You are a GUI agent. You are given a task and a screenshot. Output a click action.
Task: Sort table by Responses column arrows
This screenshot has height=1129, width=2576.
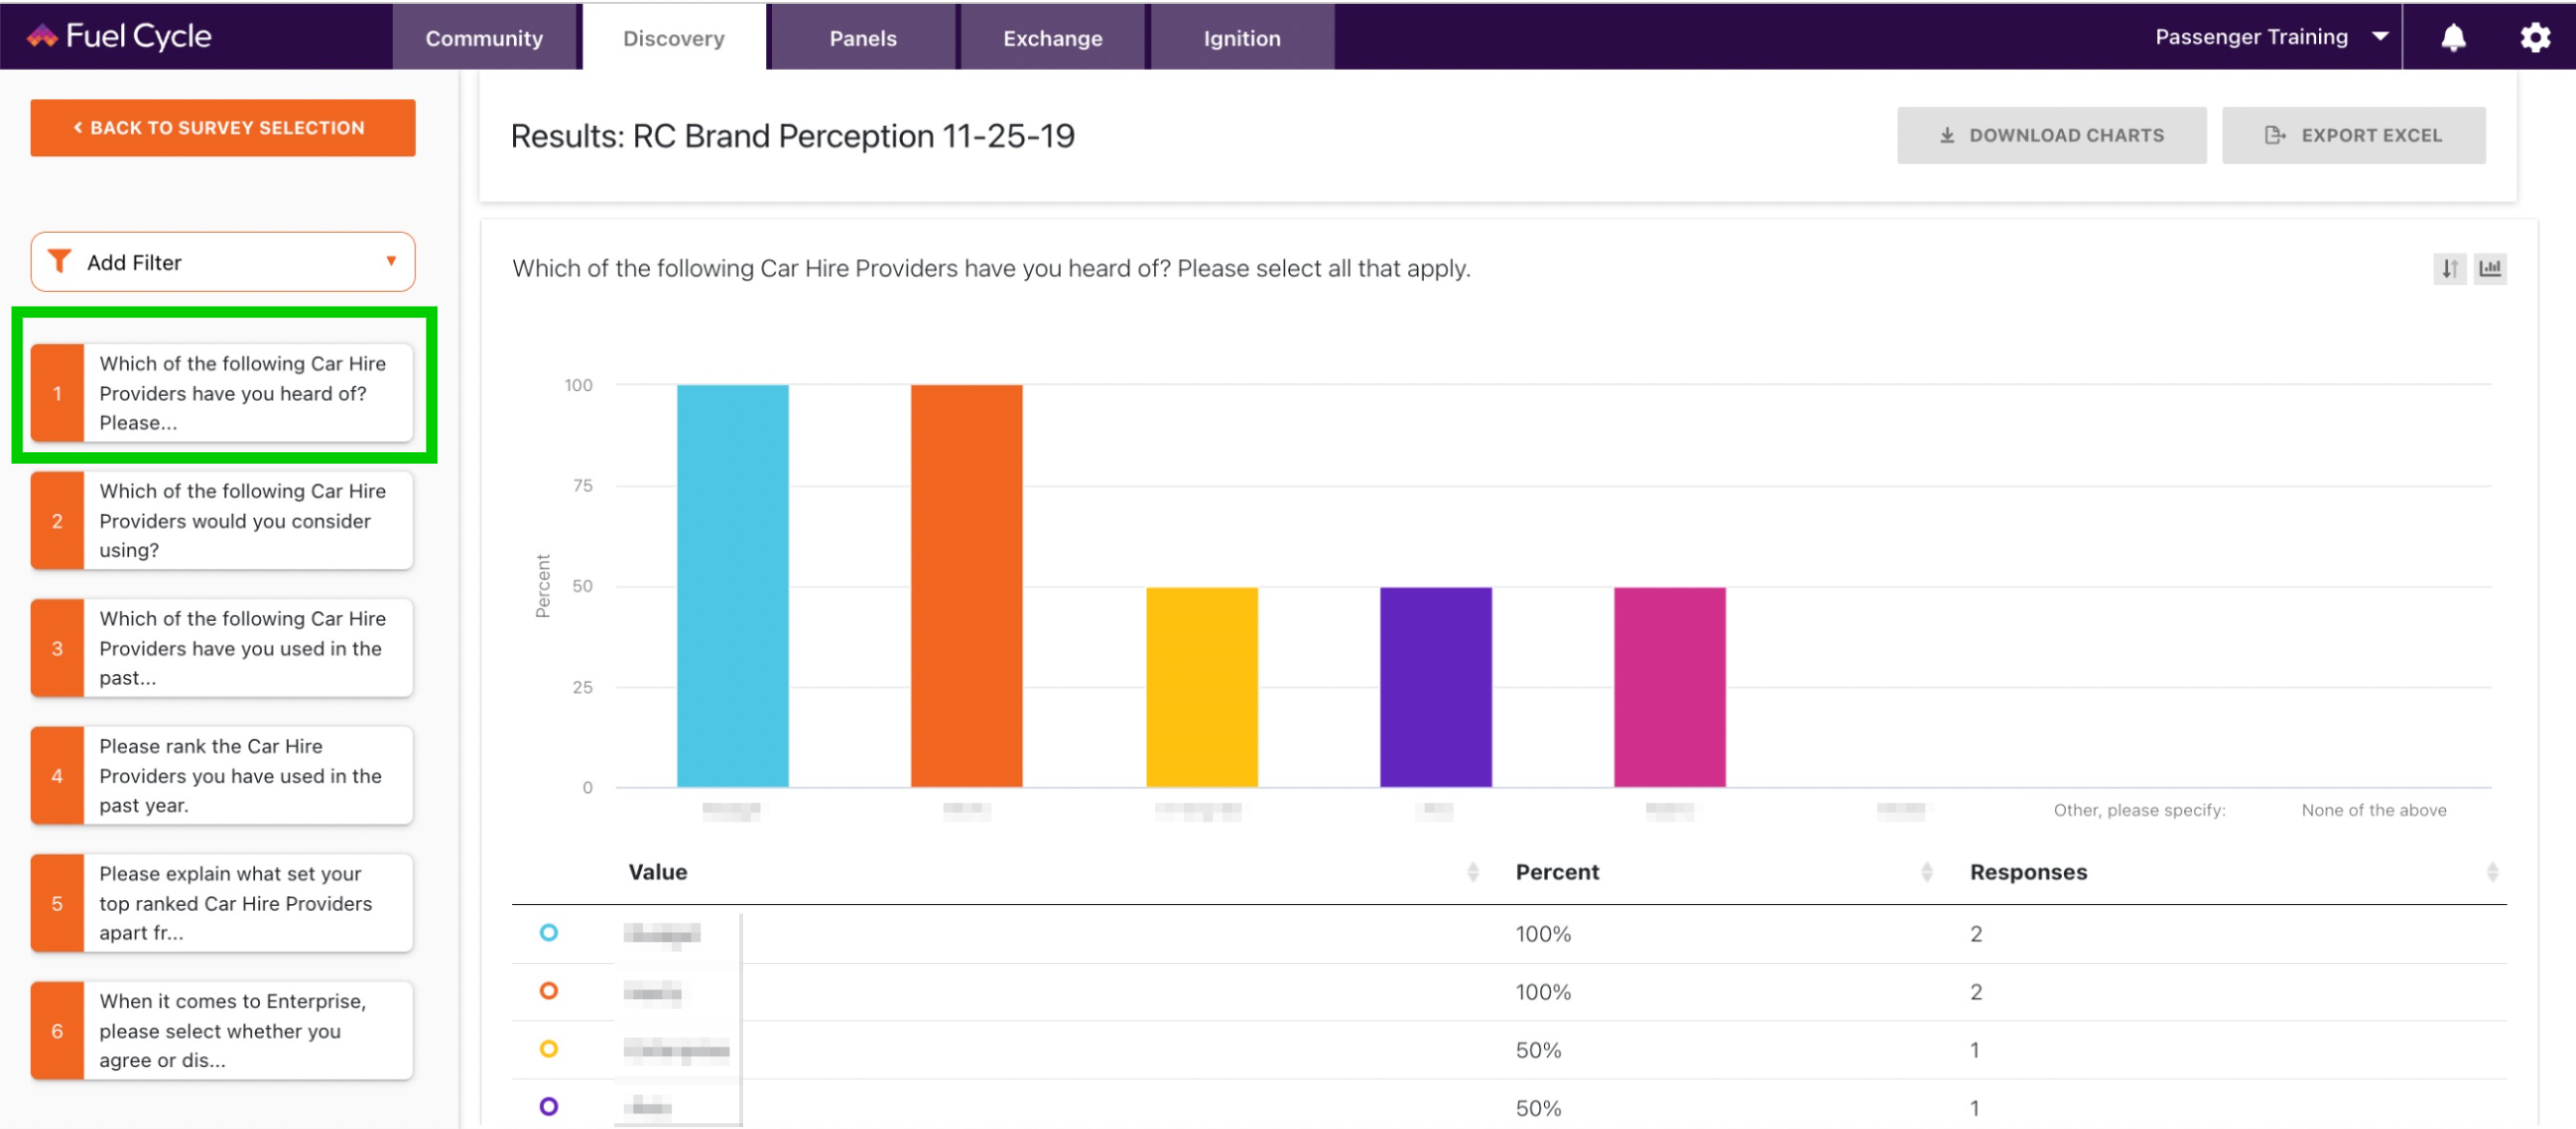point(2492,872)
